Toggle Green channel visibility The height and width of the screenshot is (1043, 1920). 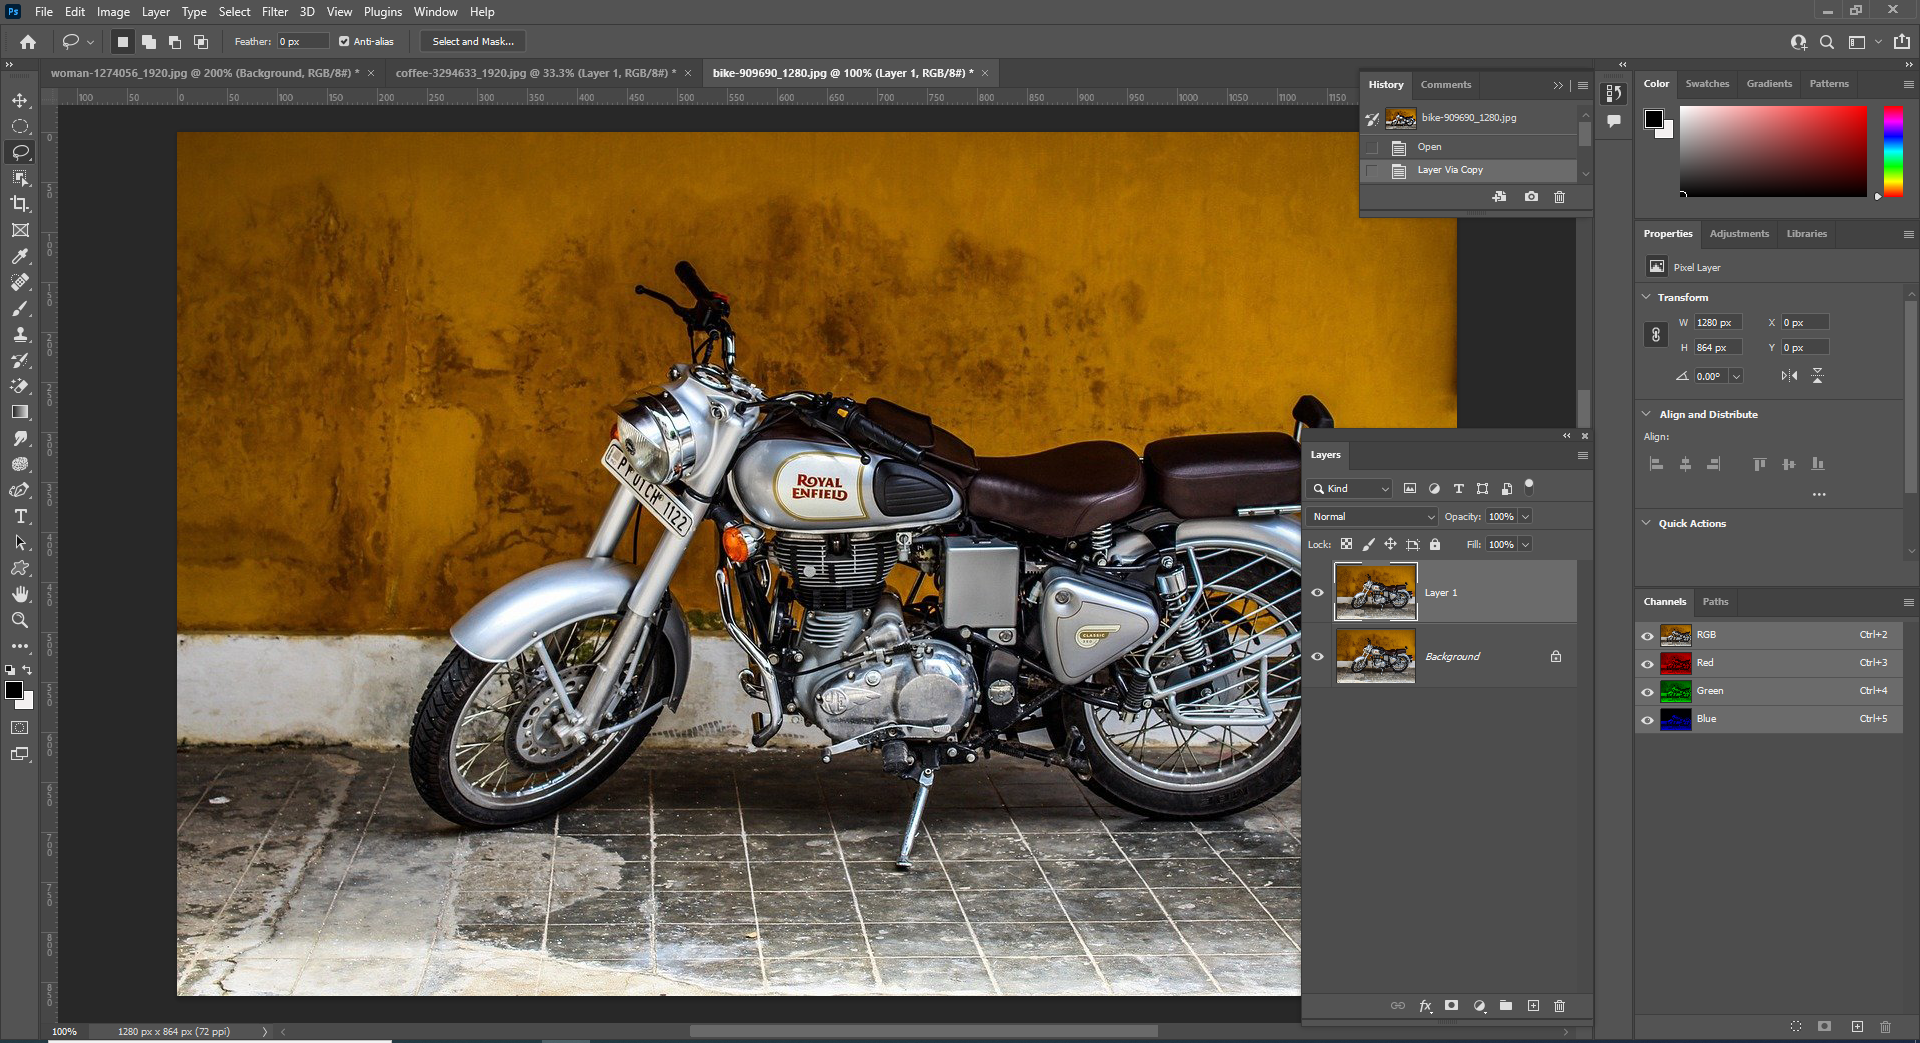point(1647,691)
